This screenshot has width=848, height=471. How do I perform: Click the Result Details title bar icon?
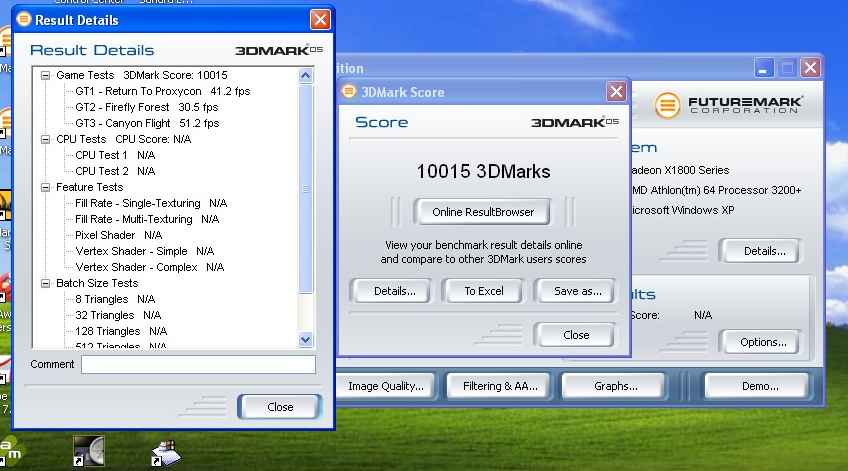pyautogui.click(x=20, y=19)
